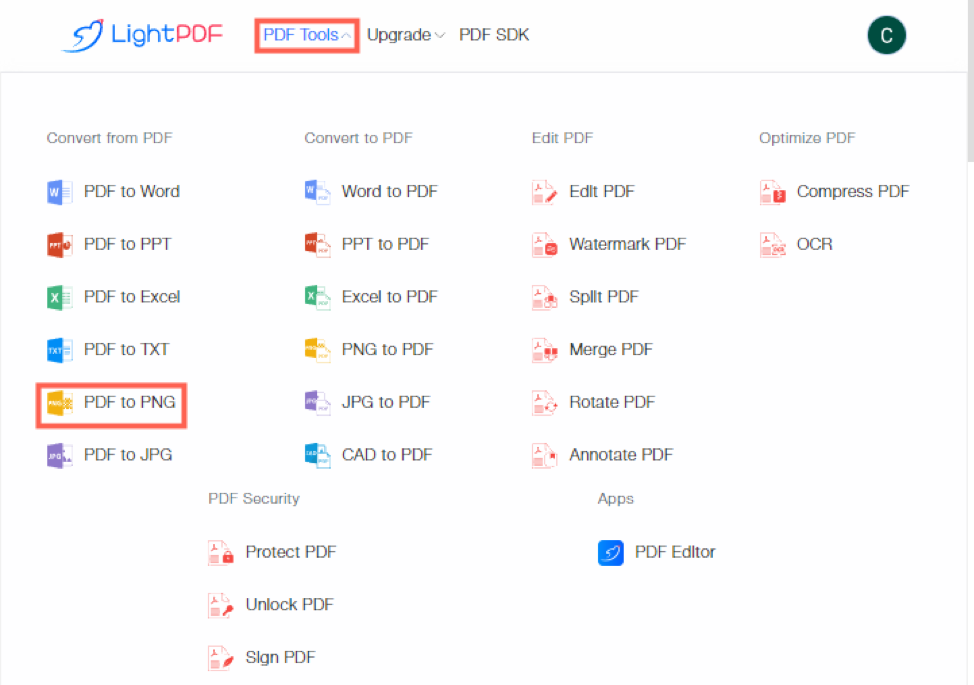Select the CAD to PDF link
This screenshot has height=685, width=974.
(387, 456)
